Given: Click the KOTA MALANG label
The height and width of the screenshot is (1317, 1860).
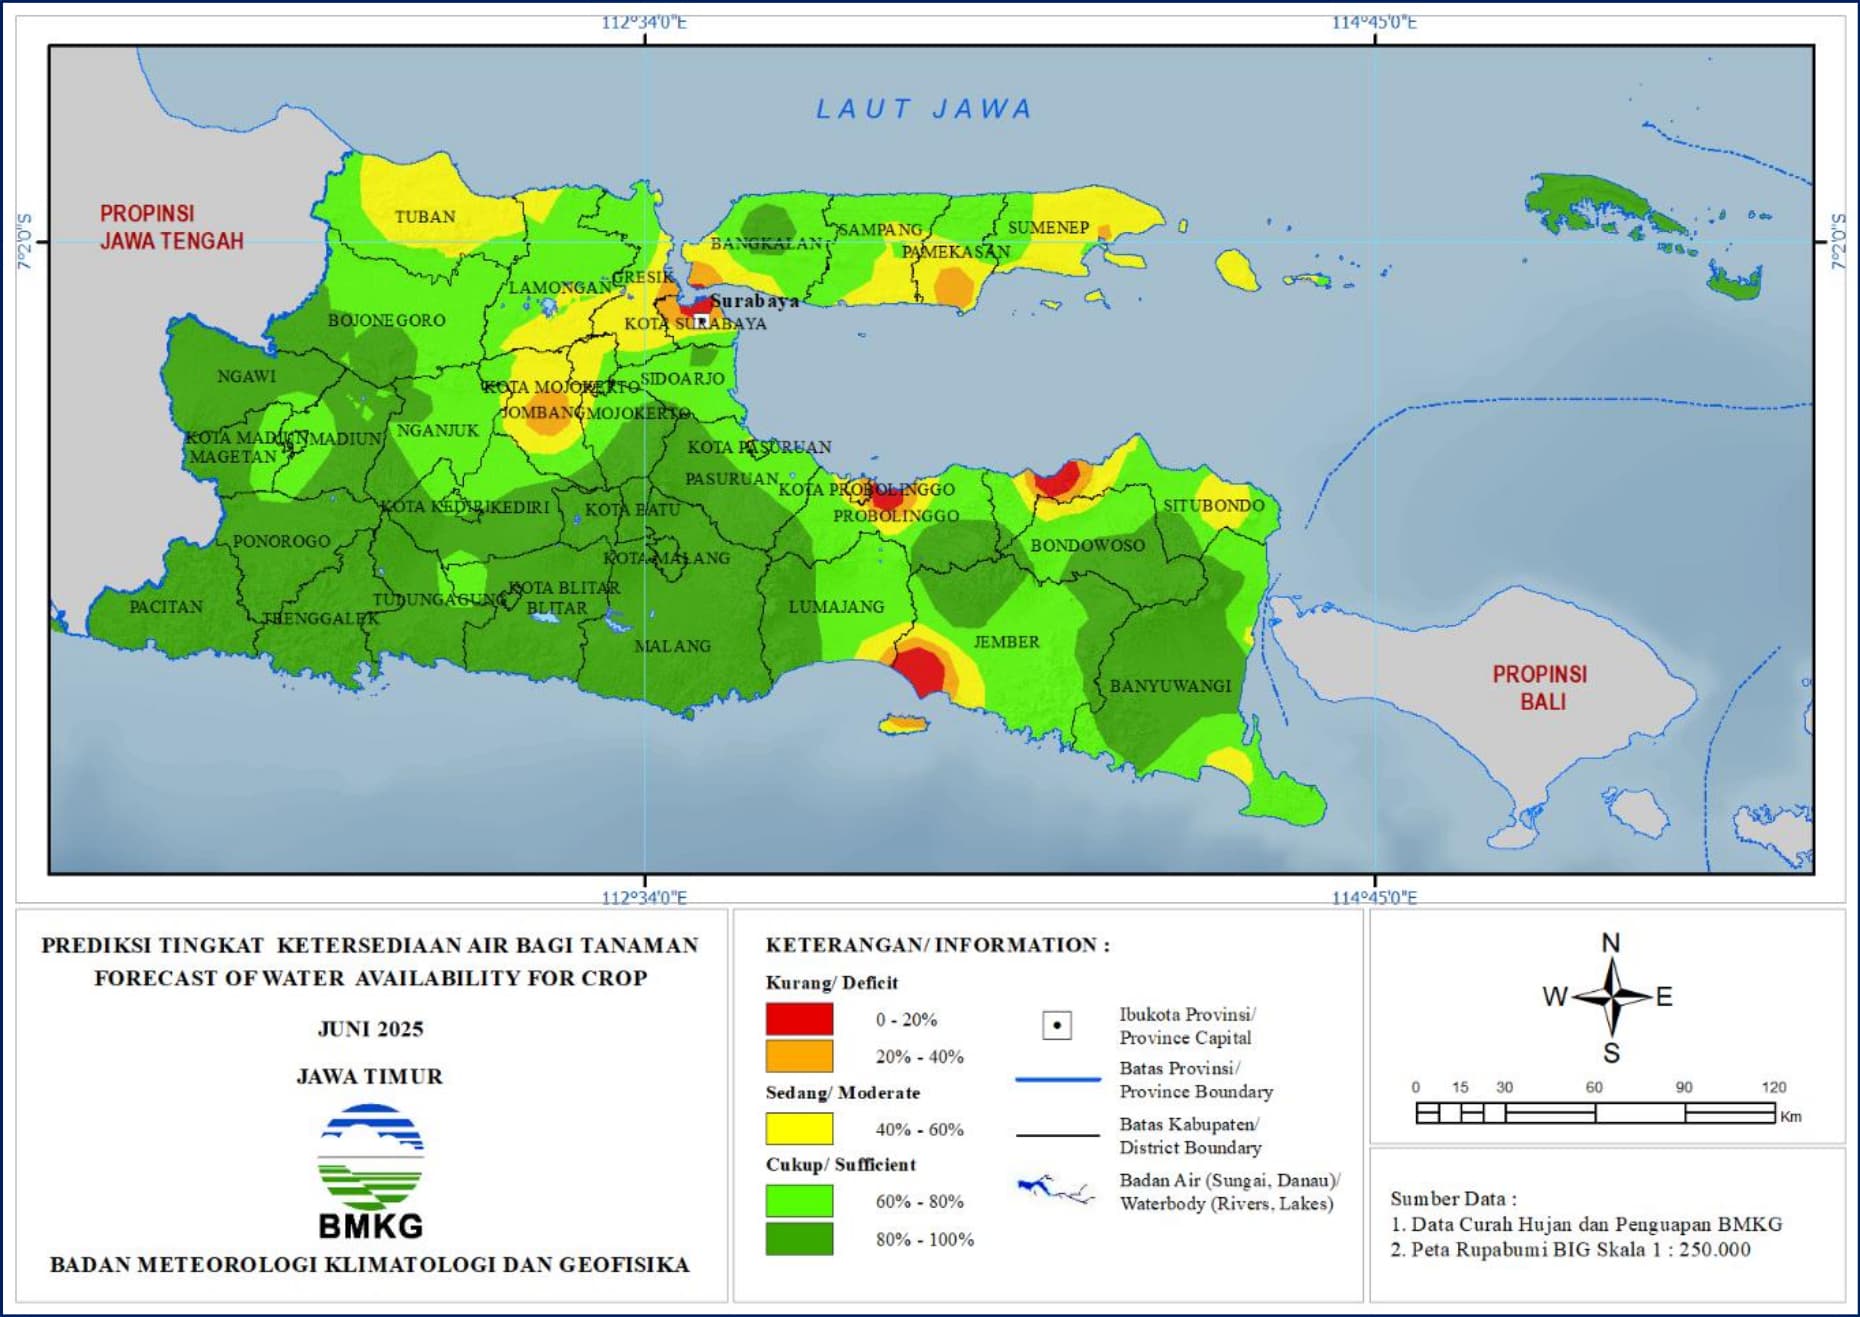Looking at the screenshot, I should click(x=666, y=557).
